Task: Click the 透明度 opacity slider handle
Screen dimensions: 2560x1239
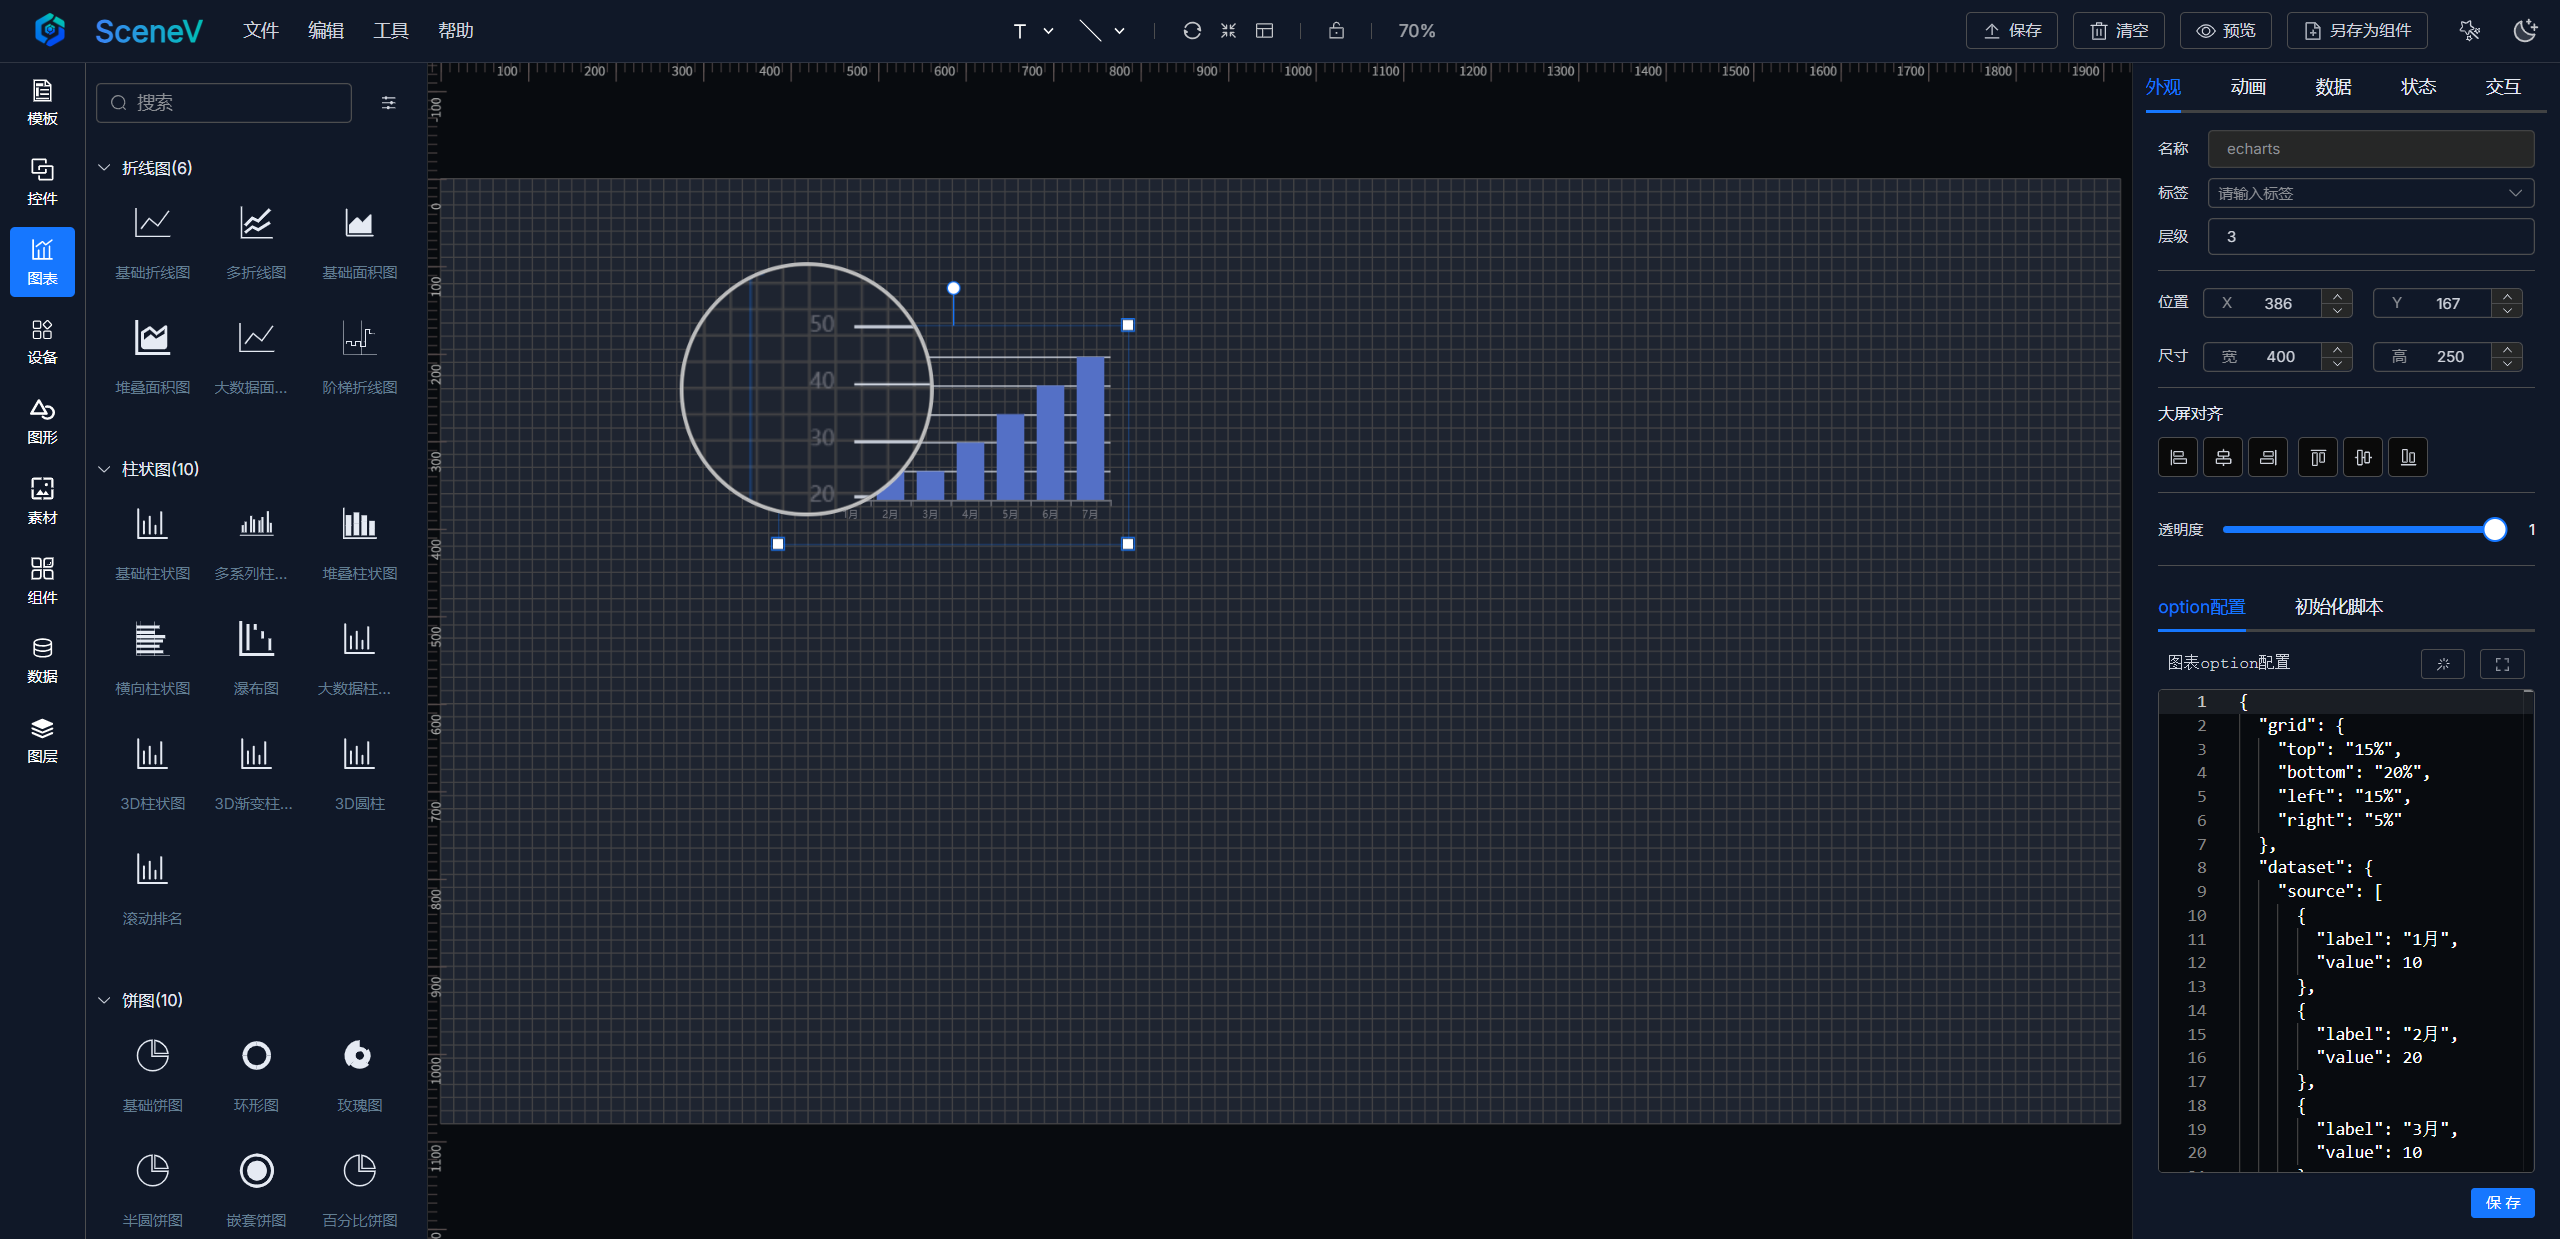Action: pyautogui.click(x=2494, y=530)
